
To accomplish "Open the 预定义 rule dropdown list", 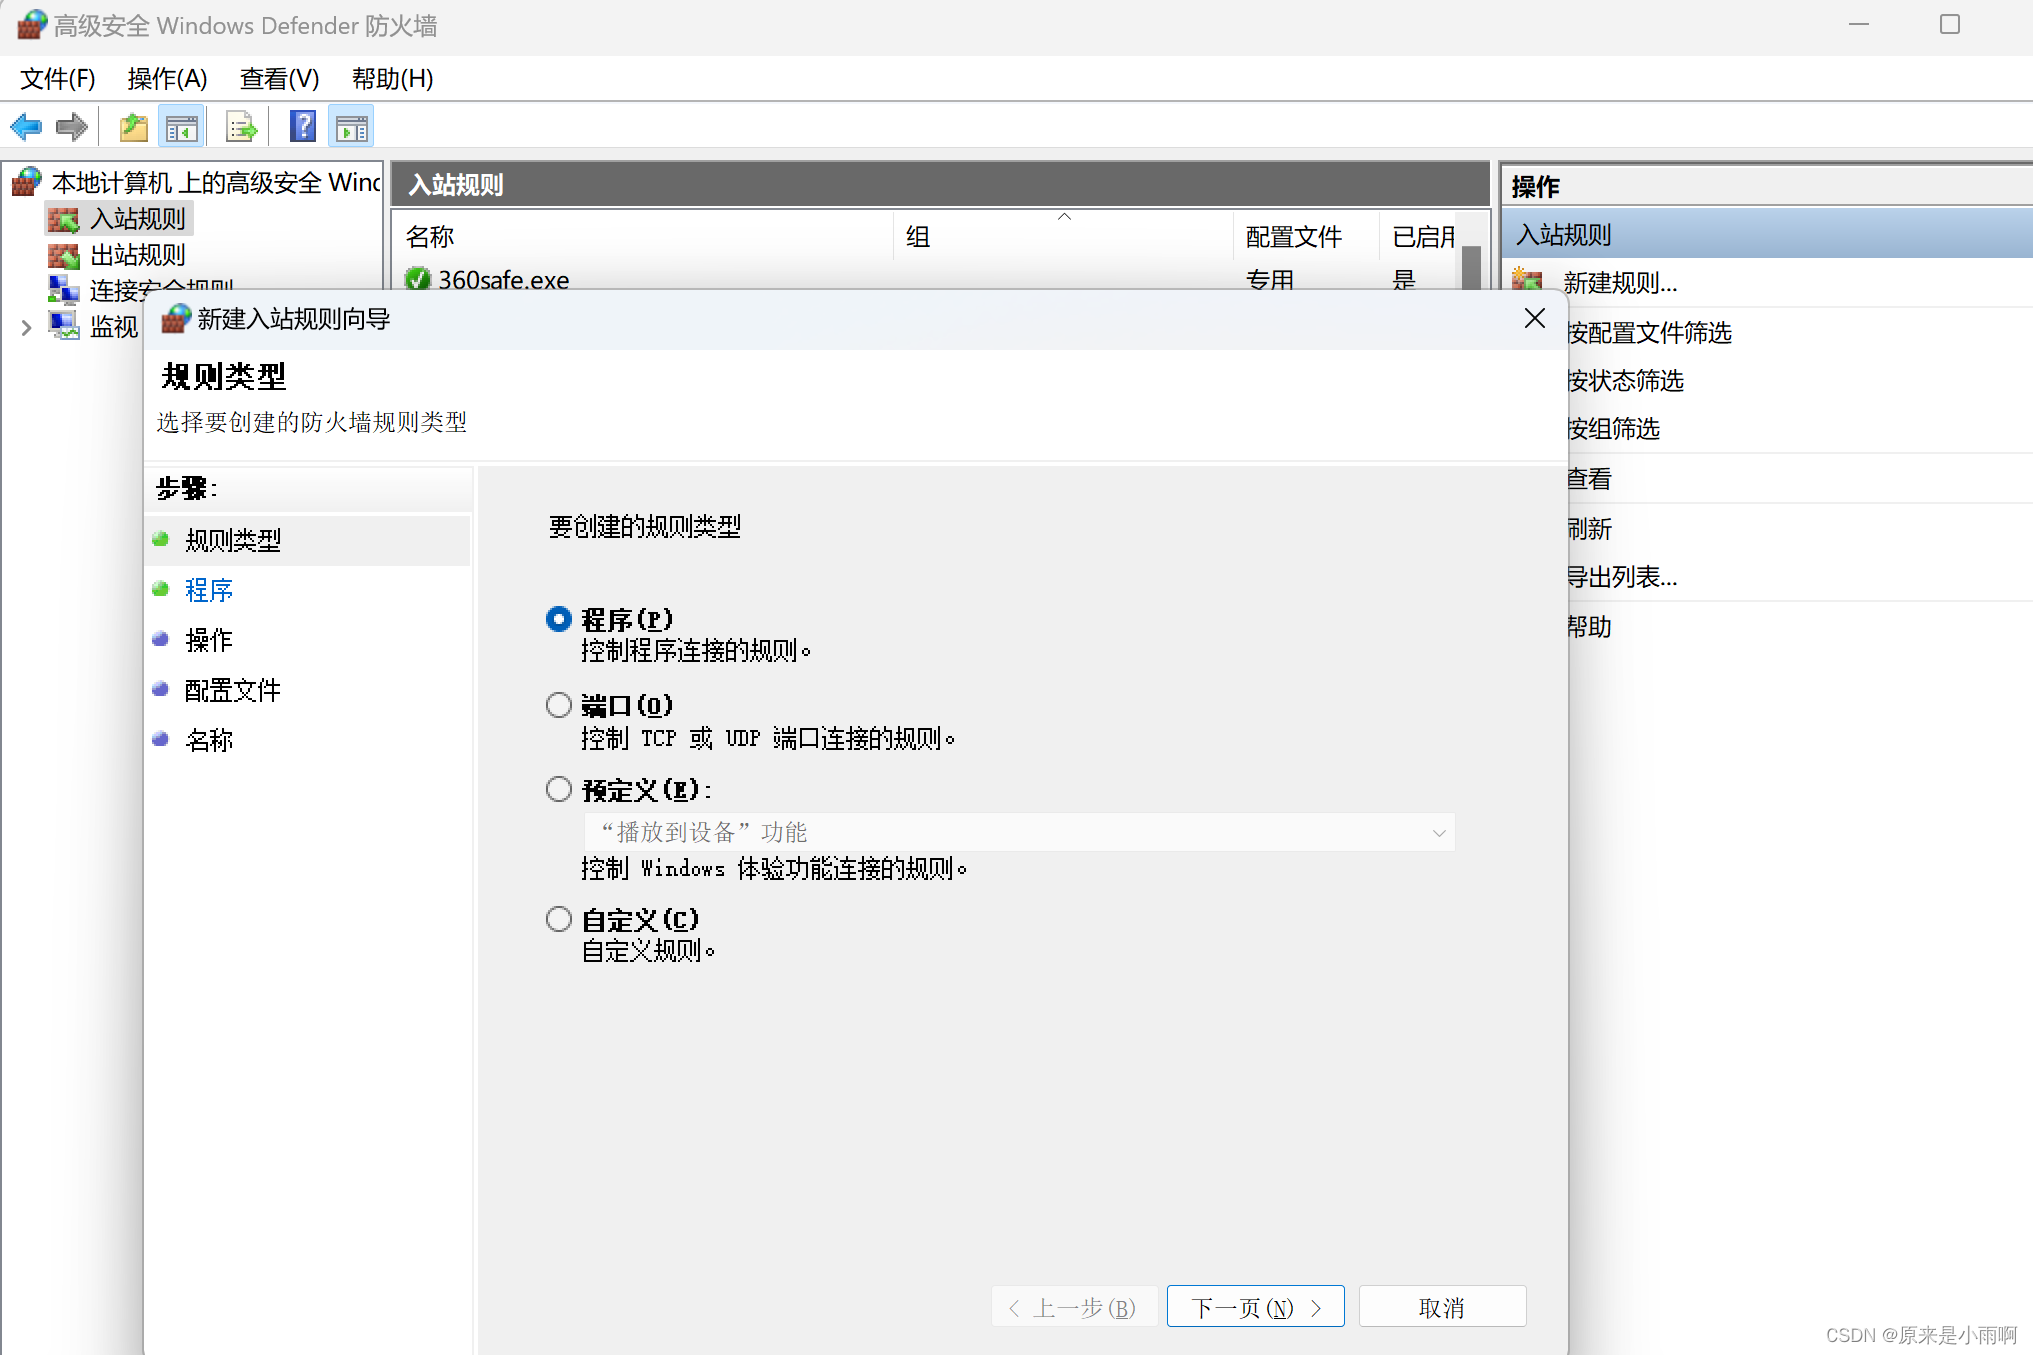I will coord(1438,832).
